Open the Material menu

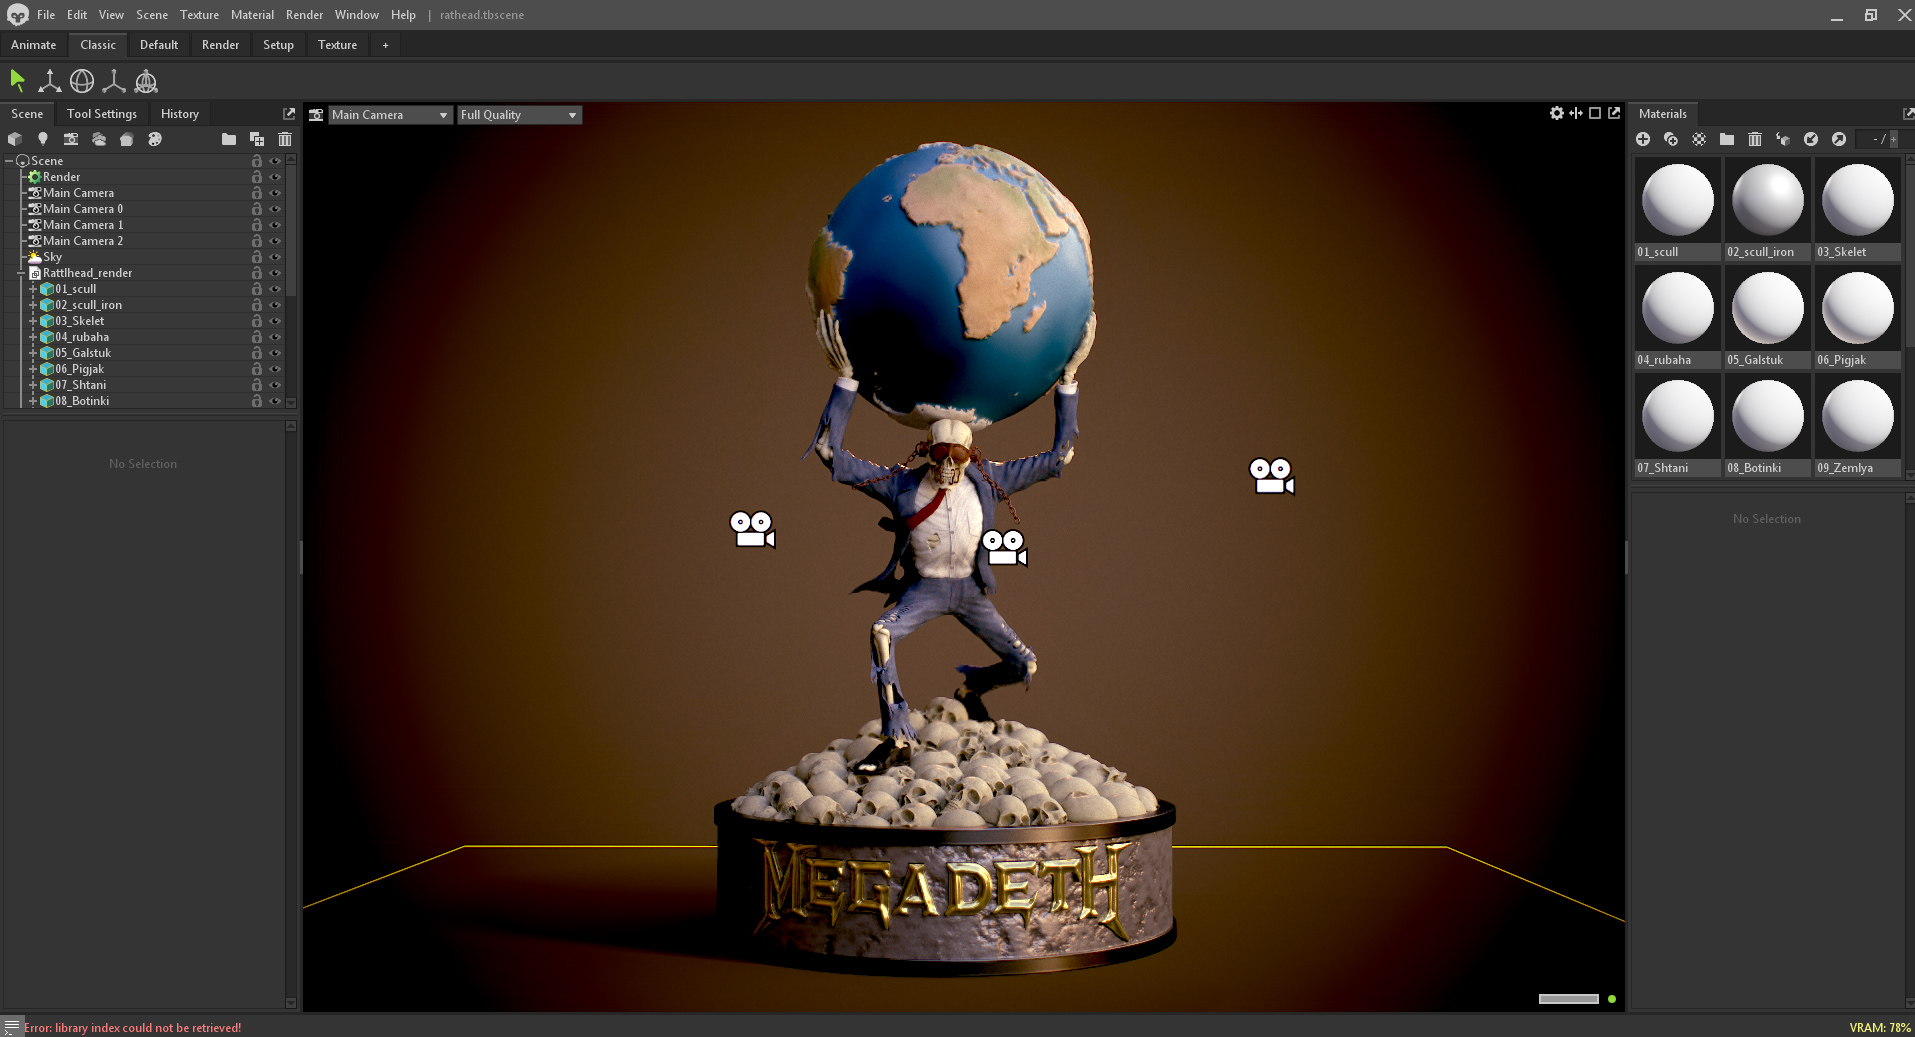[252, 15]
